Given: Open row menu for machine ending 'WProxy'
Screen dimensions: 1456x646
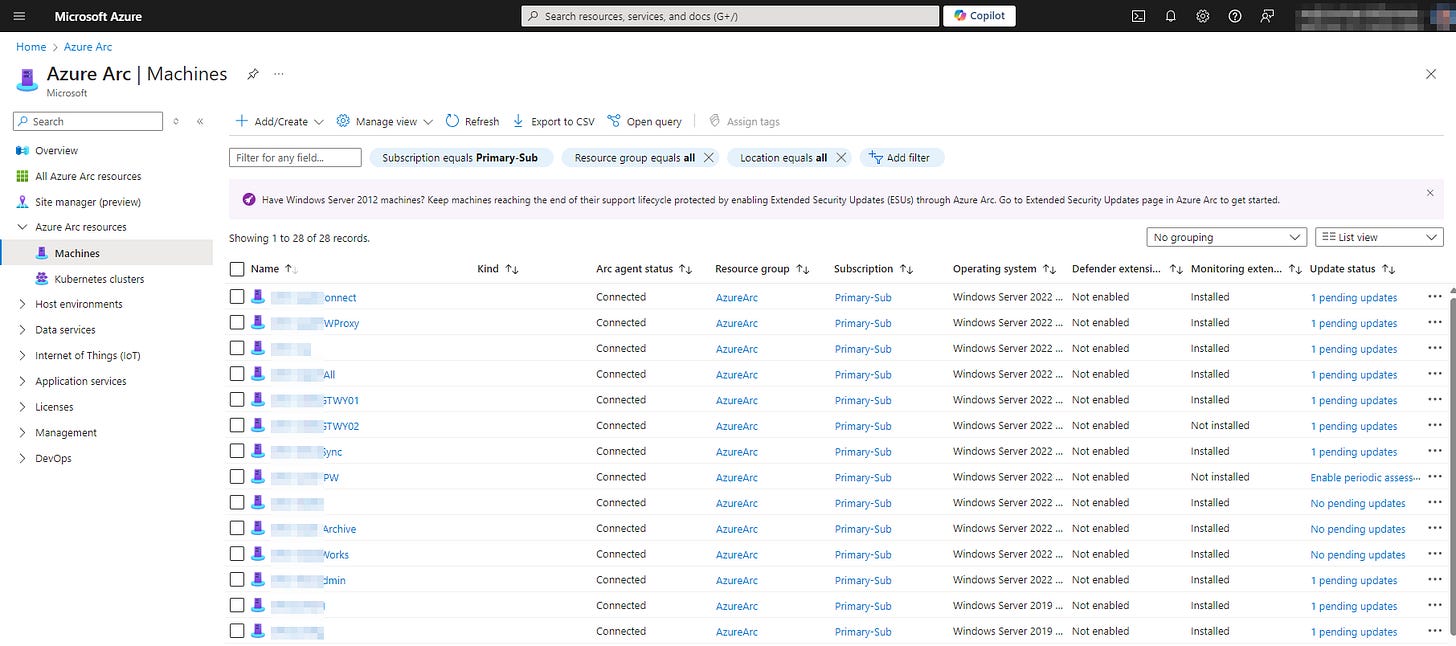Looking at the screenshot, I should point(1435,323).
